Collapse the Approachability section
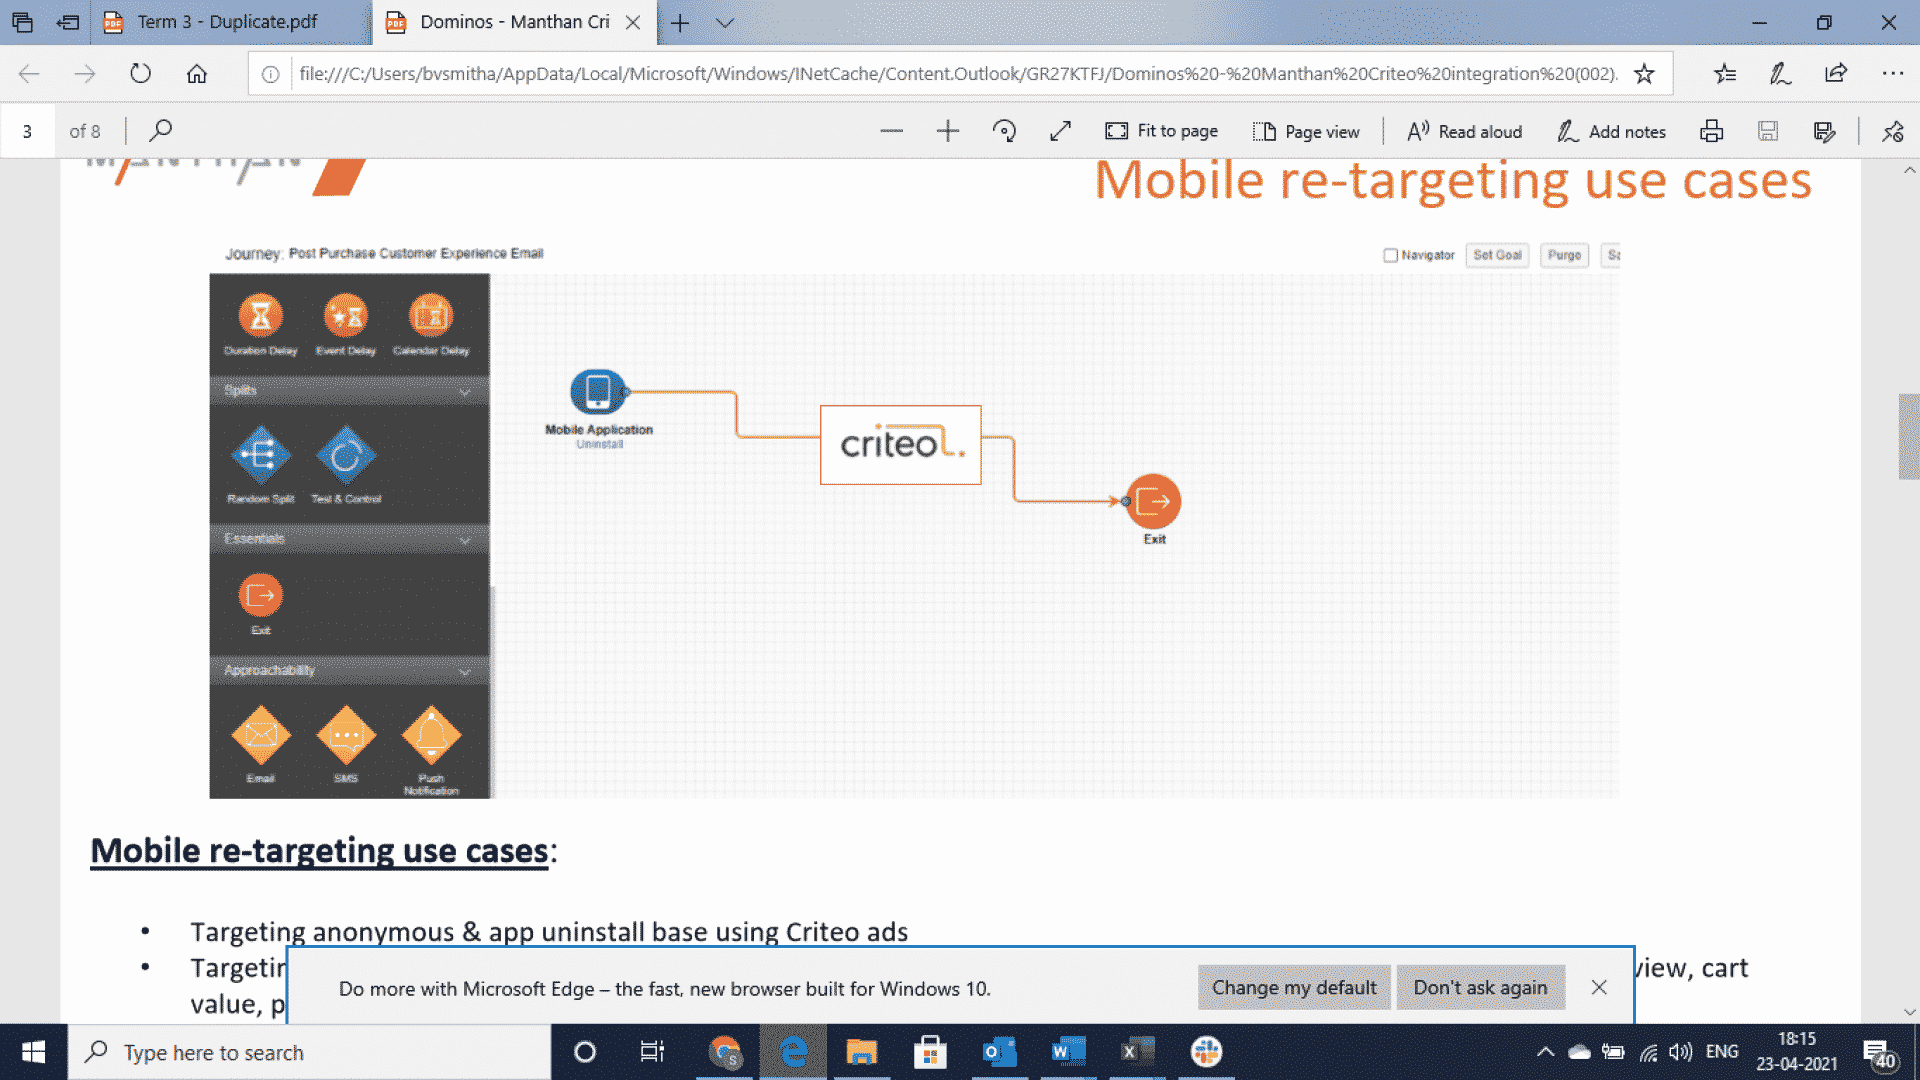This screenshot has width=1920, height=1080. [x=464, y=671]
